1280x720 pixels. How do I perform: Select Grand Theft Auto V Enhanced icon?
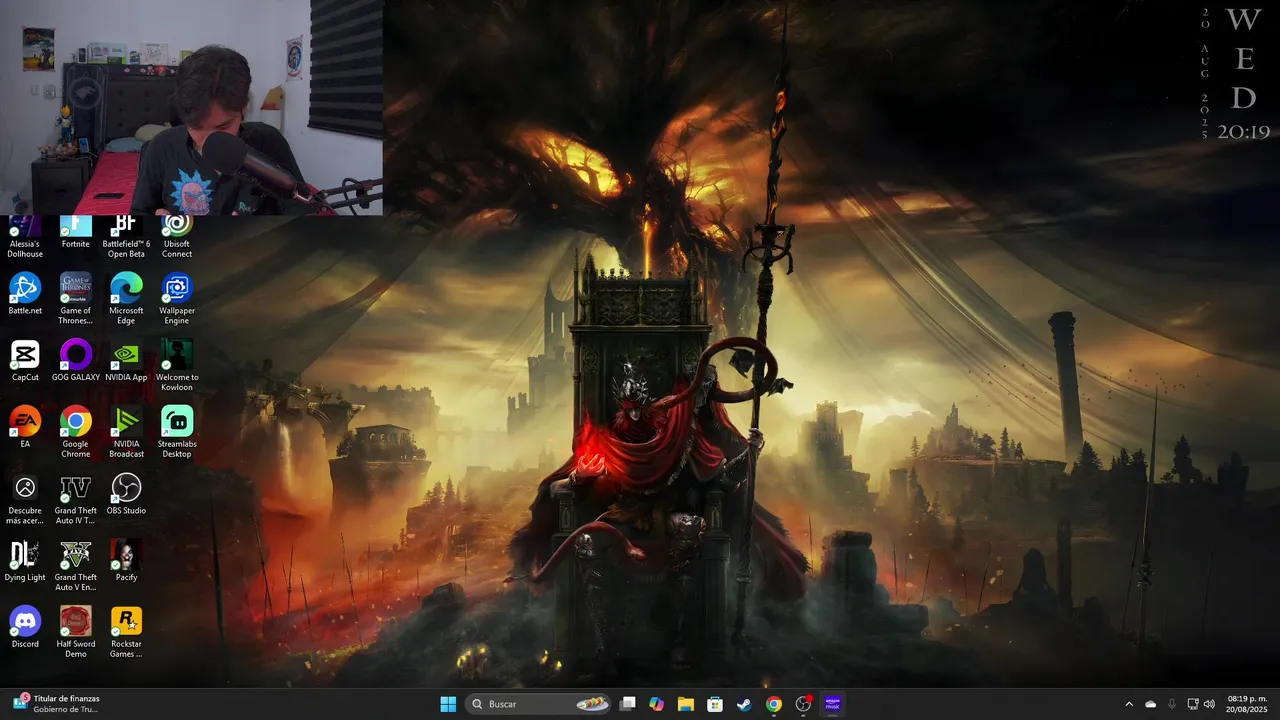[76, 566]
